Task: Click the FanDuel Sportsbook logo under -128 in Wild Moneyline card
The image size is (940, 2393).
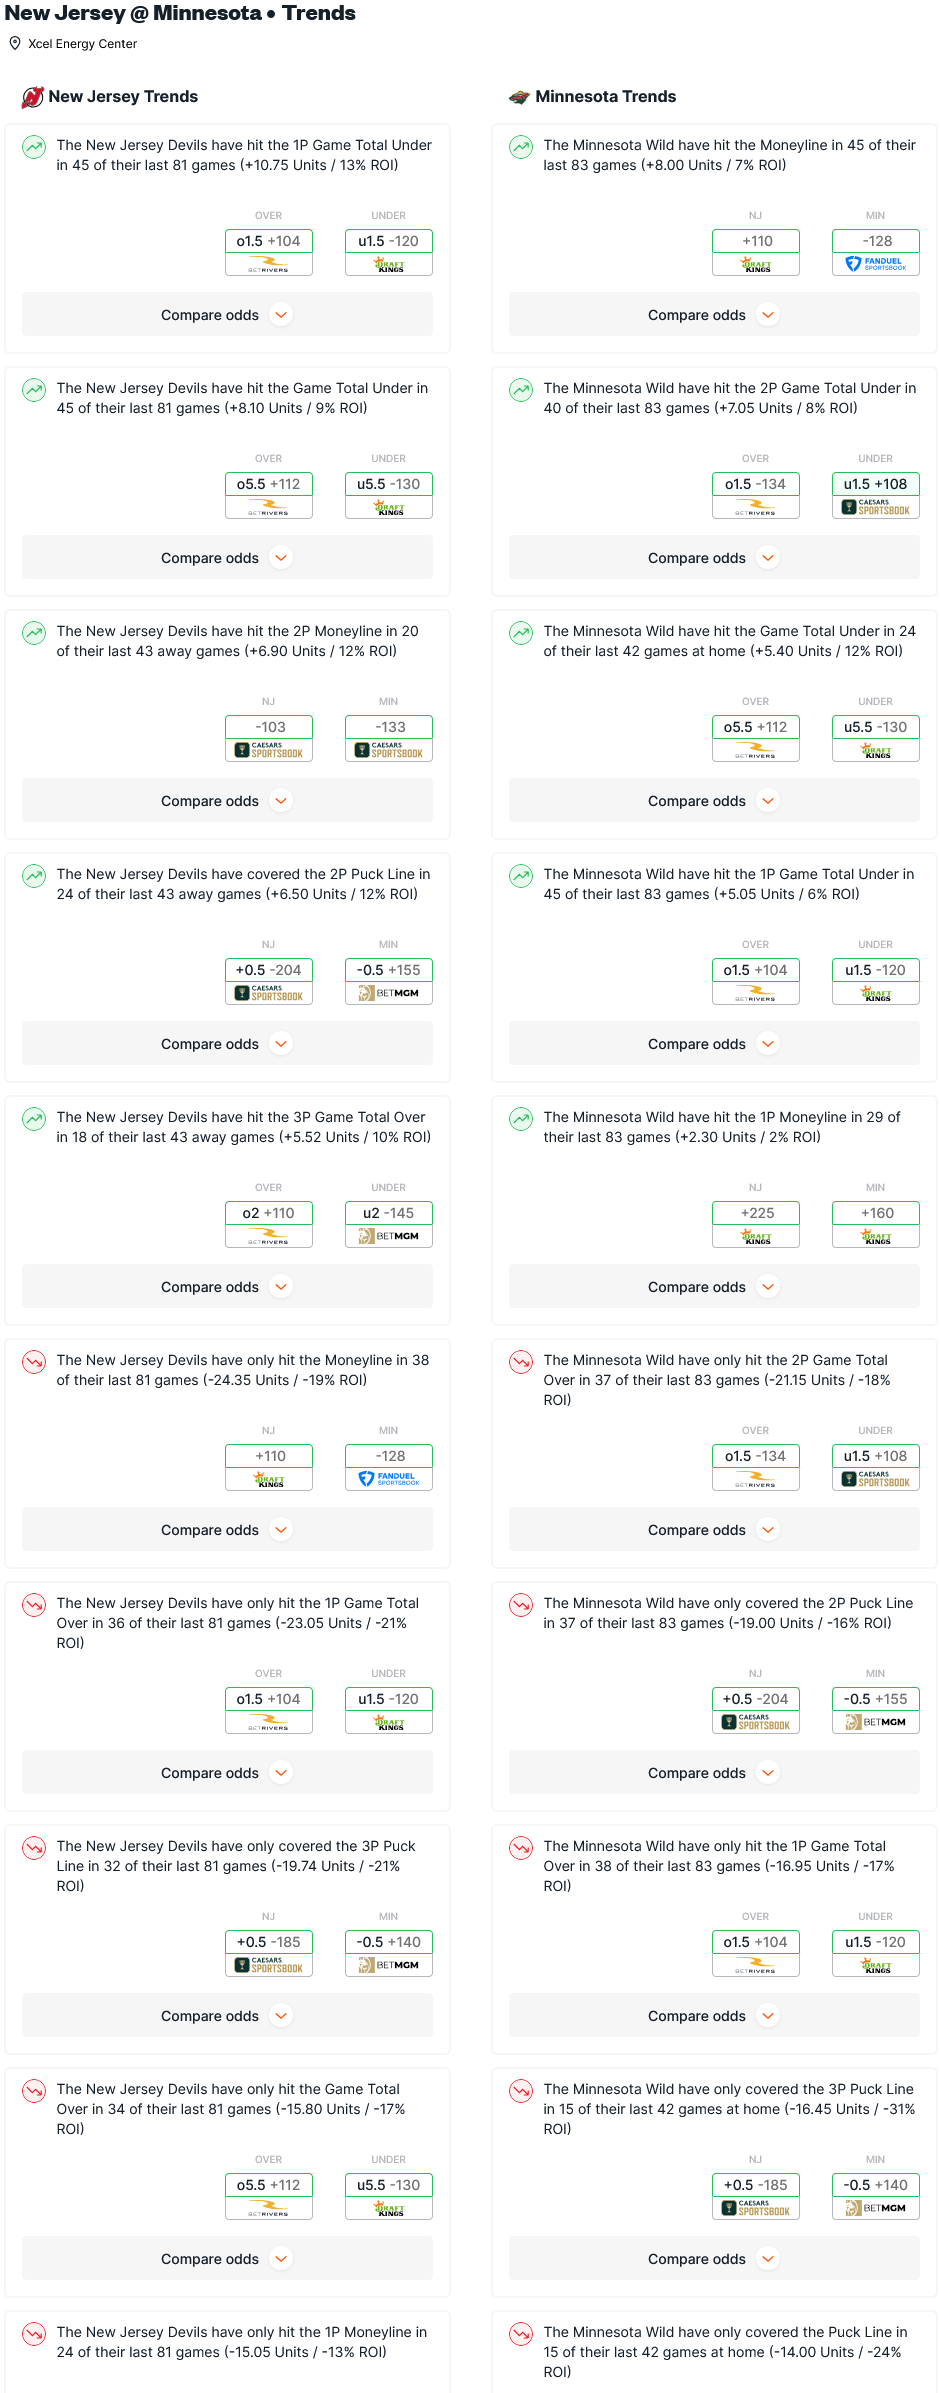Action: 876,264
